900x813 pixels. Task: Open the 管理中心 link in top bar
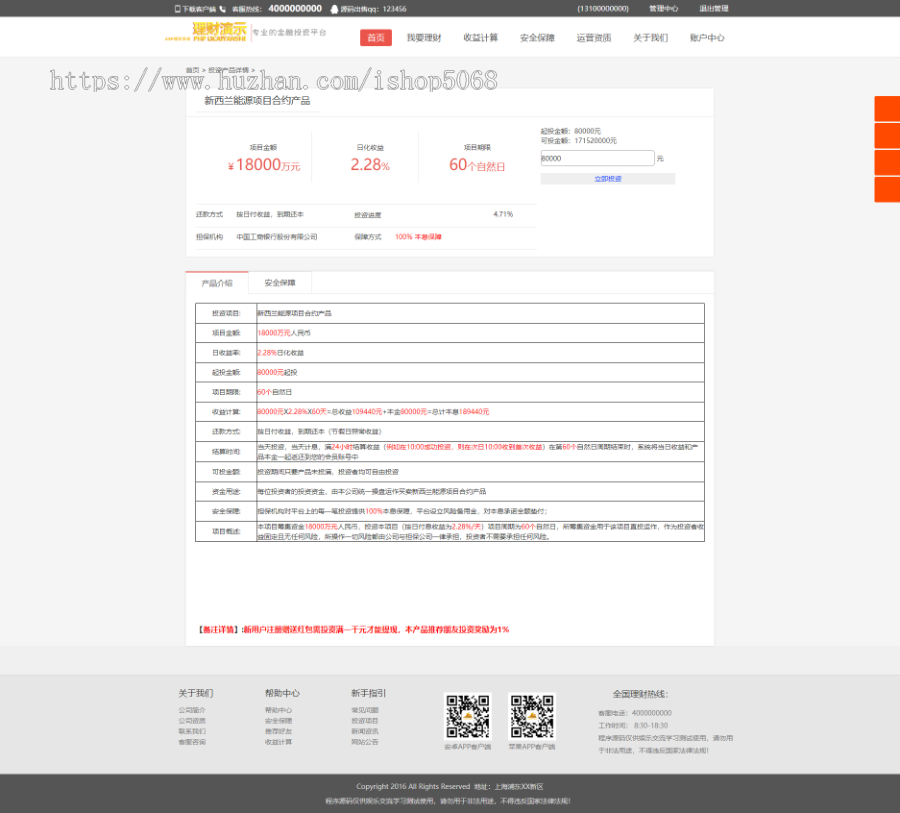(663, 8)
